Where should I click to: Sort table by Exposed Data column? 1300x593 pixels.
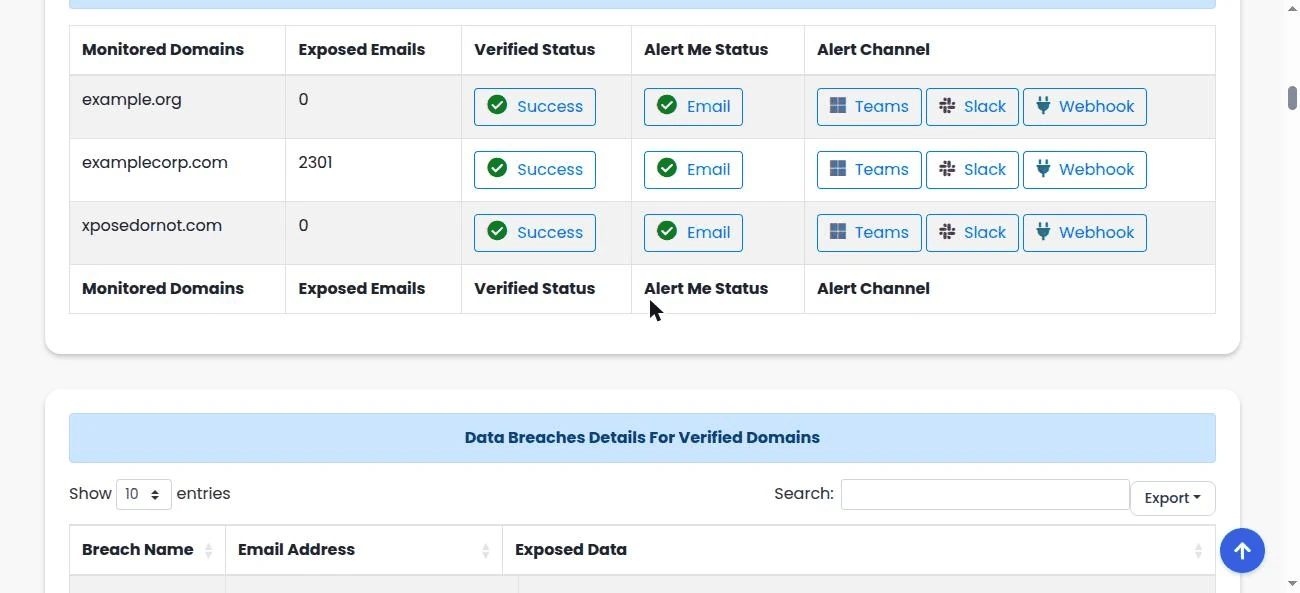(x=859, y=550)
